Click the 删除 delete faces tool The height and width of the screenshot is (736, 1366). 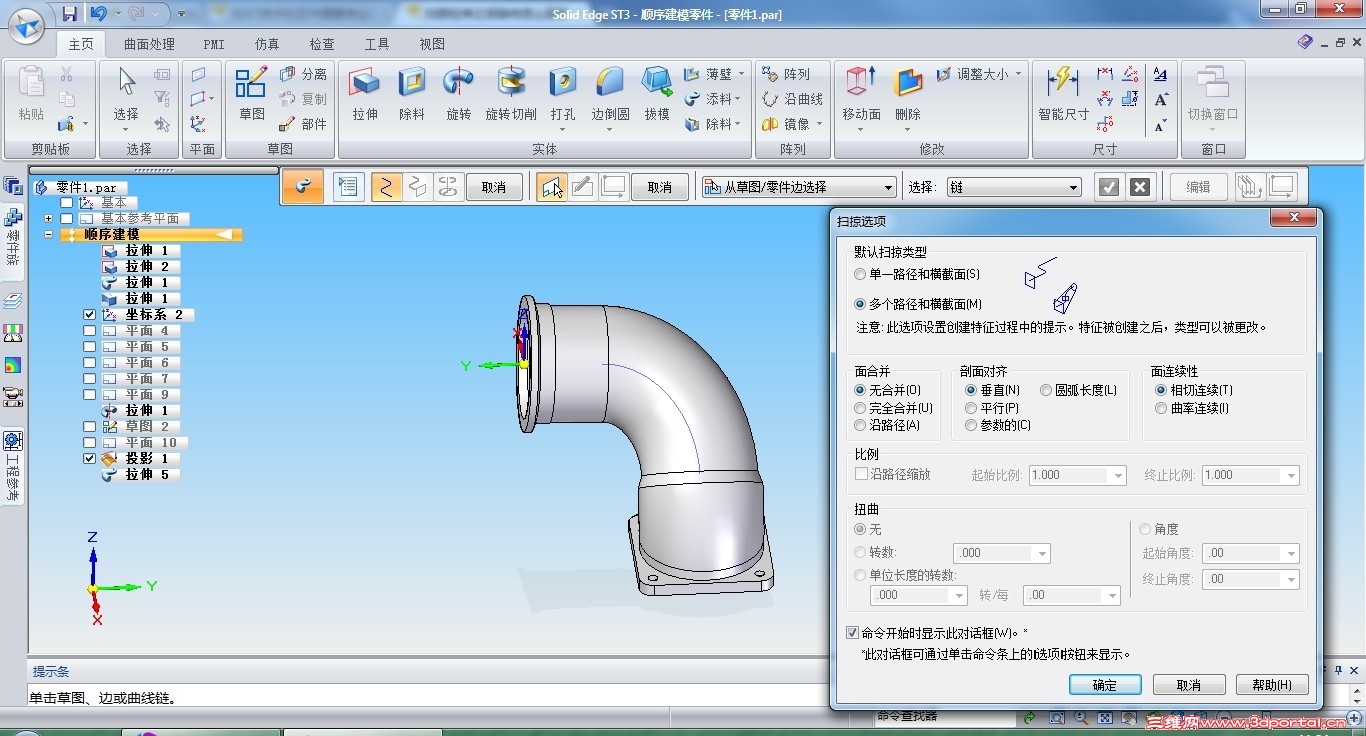click(x=908, y=94)
